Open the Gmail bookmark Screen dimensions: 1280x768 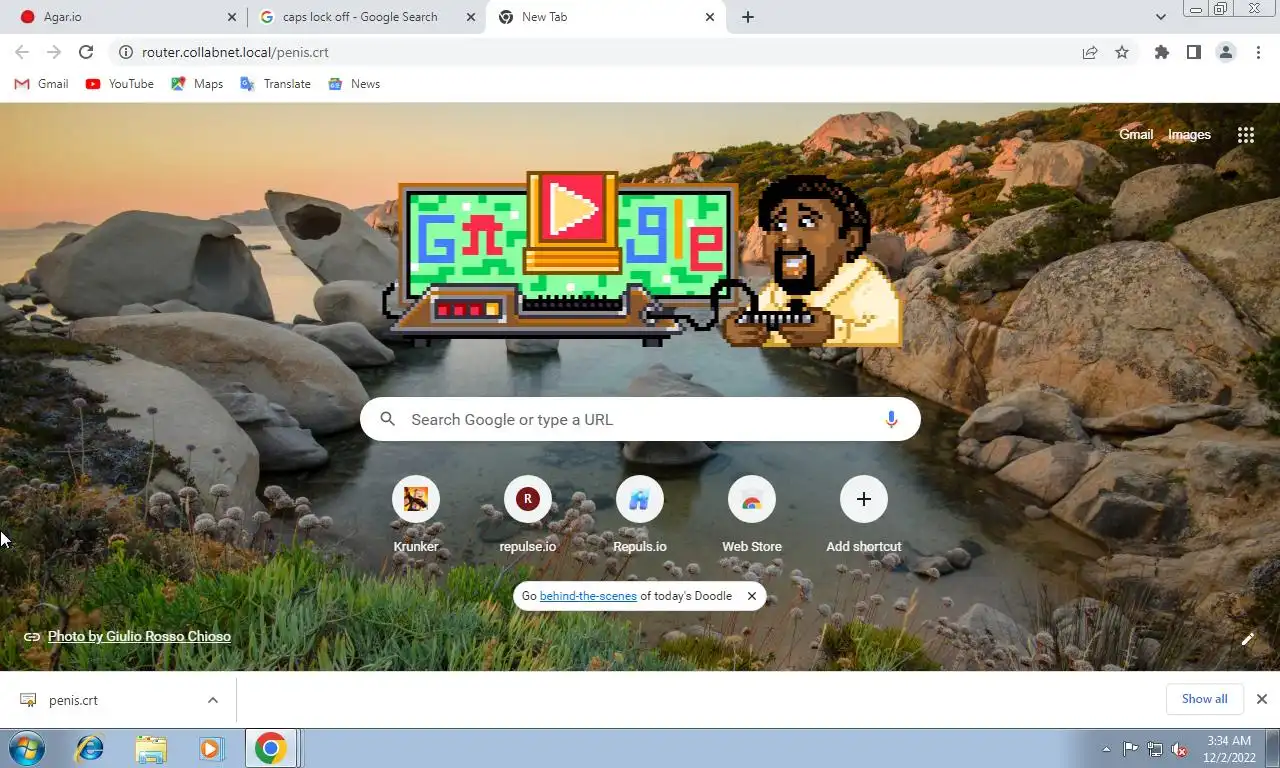[x=41, y=84]
